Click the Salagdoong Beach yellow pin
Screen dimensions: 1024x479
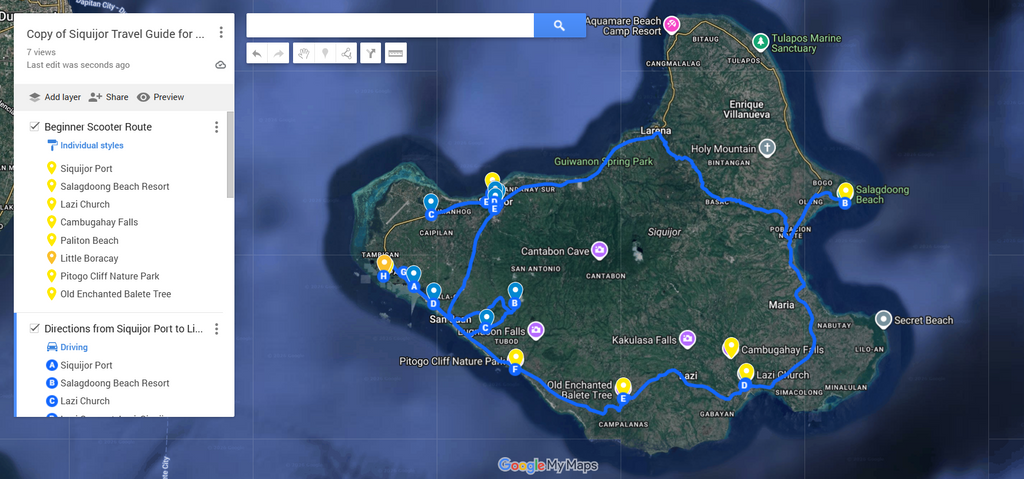coord(846,190)
